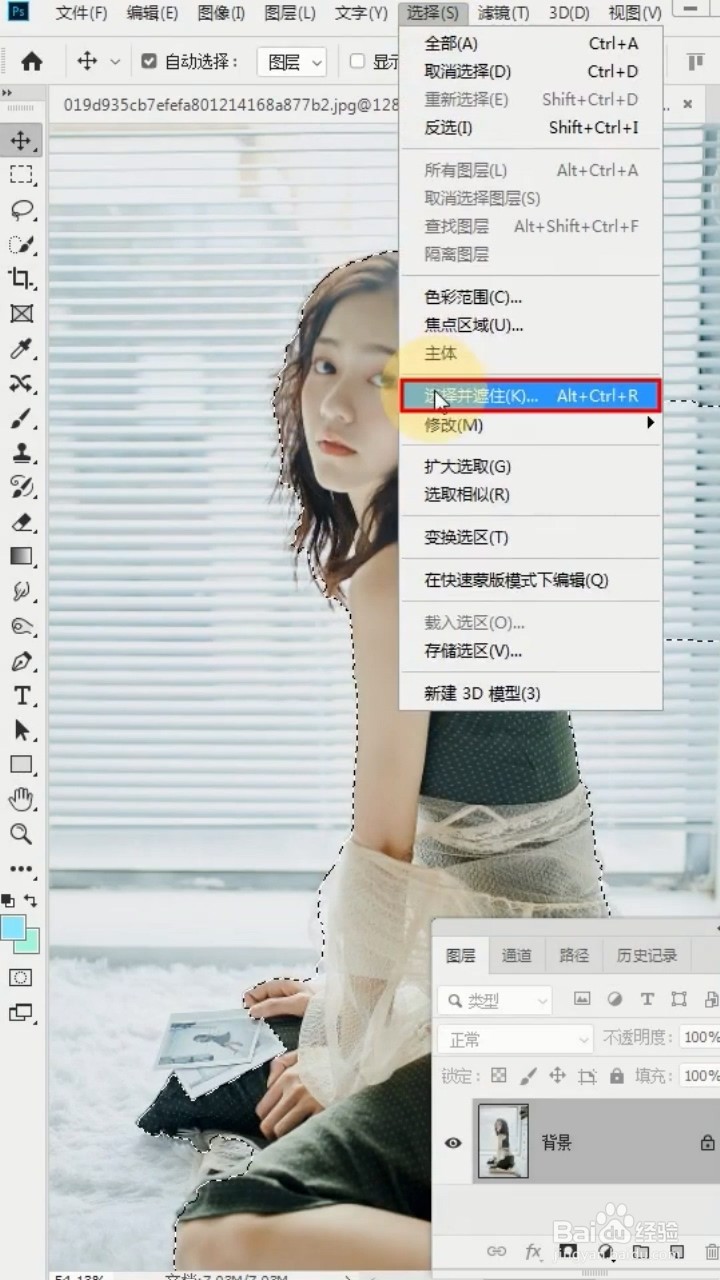Select the Eyedropper tool
Viewport: 720px width, 1280px height.
pos(21,349)
